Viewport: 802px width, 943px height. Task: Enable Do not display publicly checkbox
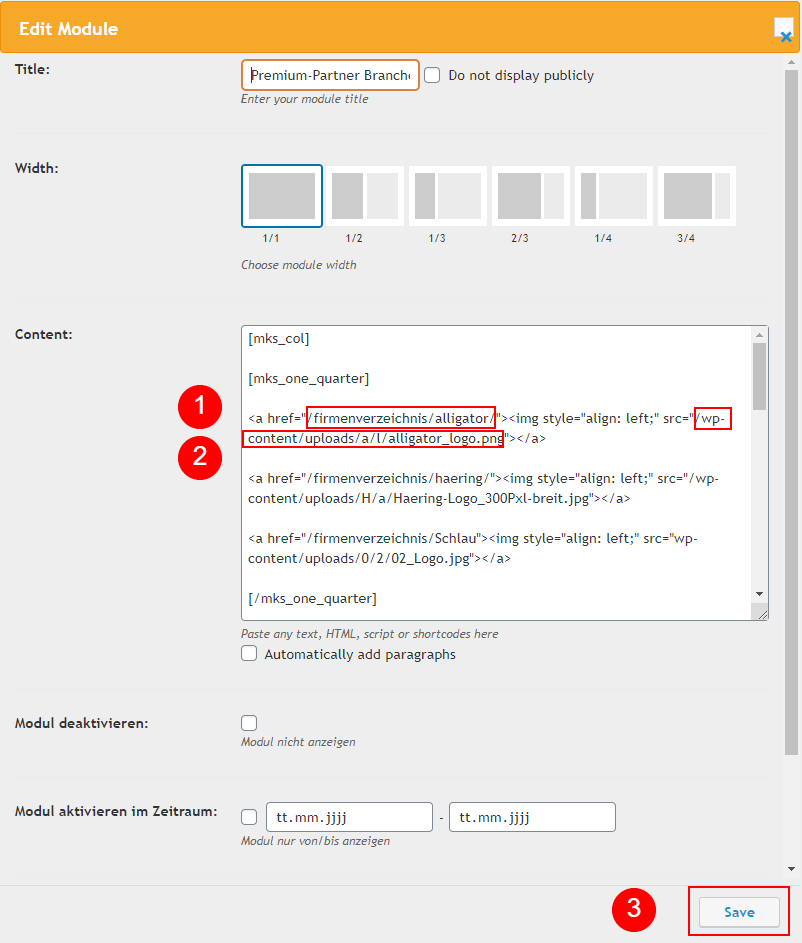[432, 75]
